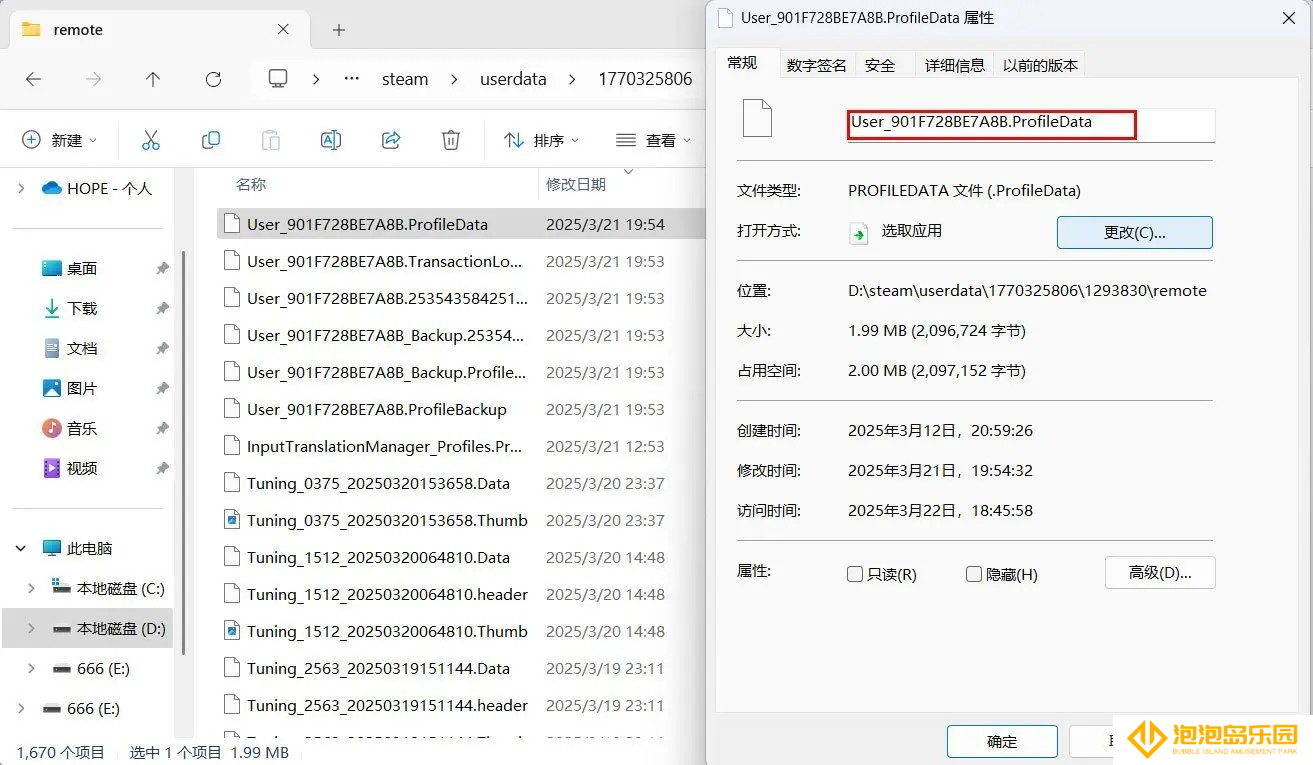Click userdata in the address breadcrumb
This screenshot has height=765, width=1313.
tap(513, 79)
